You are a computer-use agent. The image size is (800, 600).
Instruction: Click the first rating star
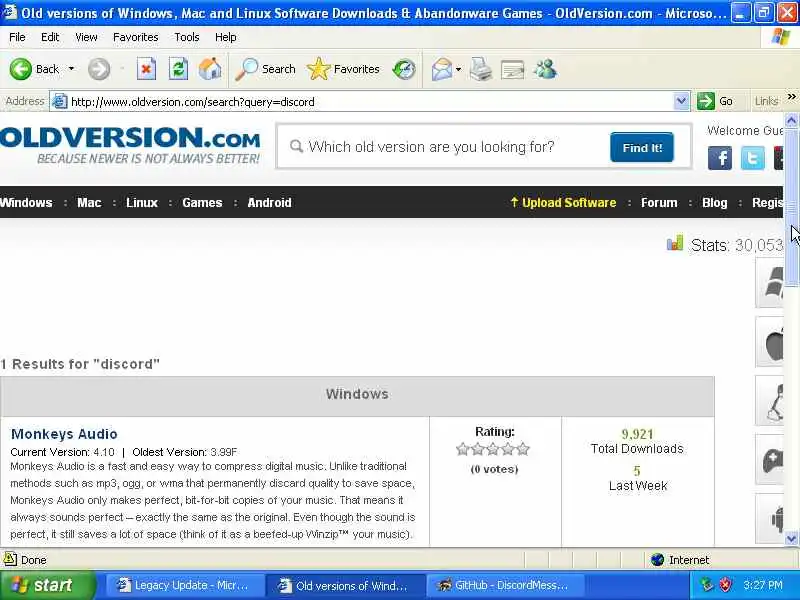pos(463,449)
